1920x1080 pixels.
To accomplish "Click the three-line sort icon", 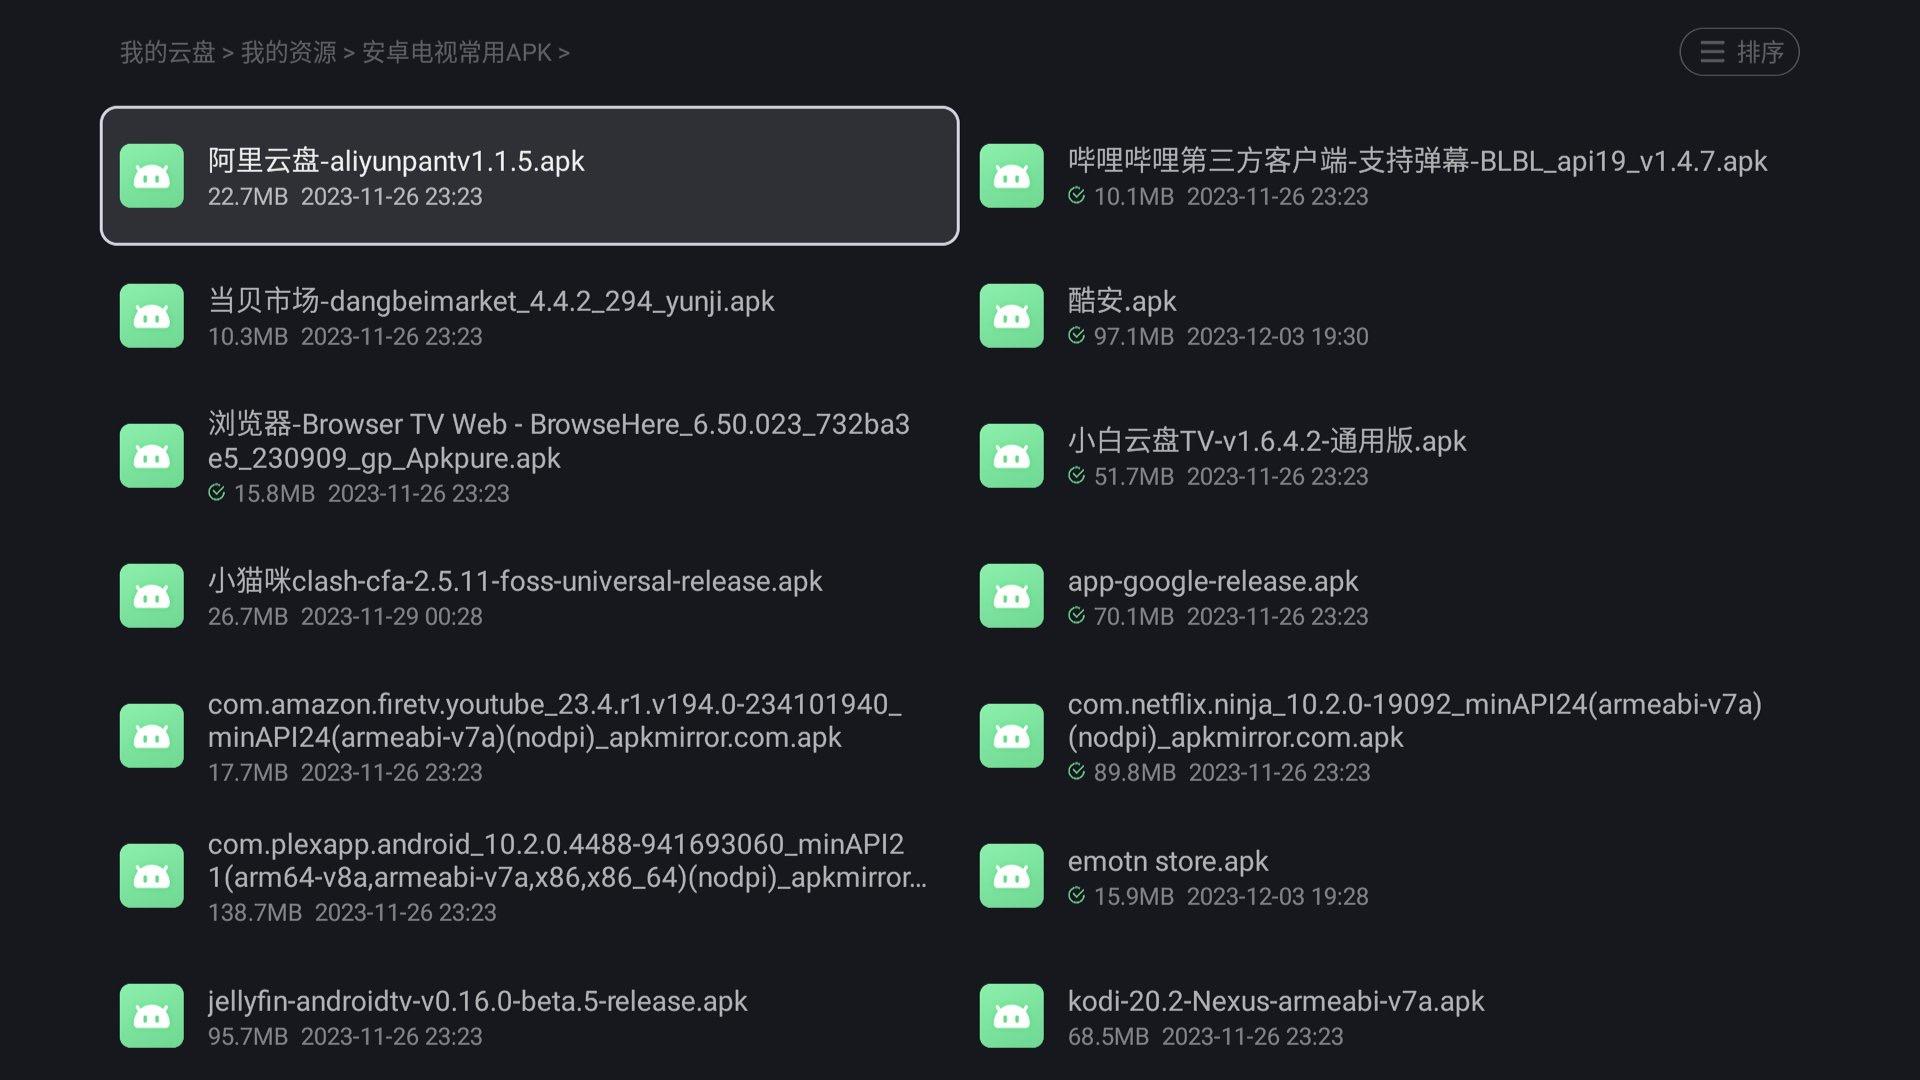I will [x=1712, y=52].
